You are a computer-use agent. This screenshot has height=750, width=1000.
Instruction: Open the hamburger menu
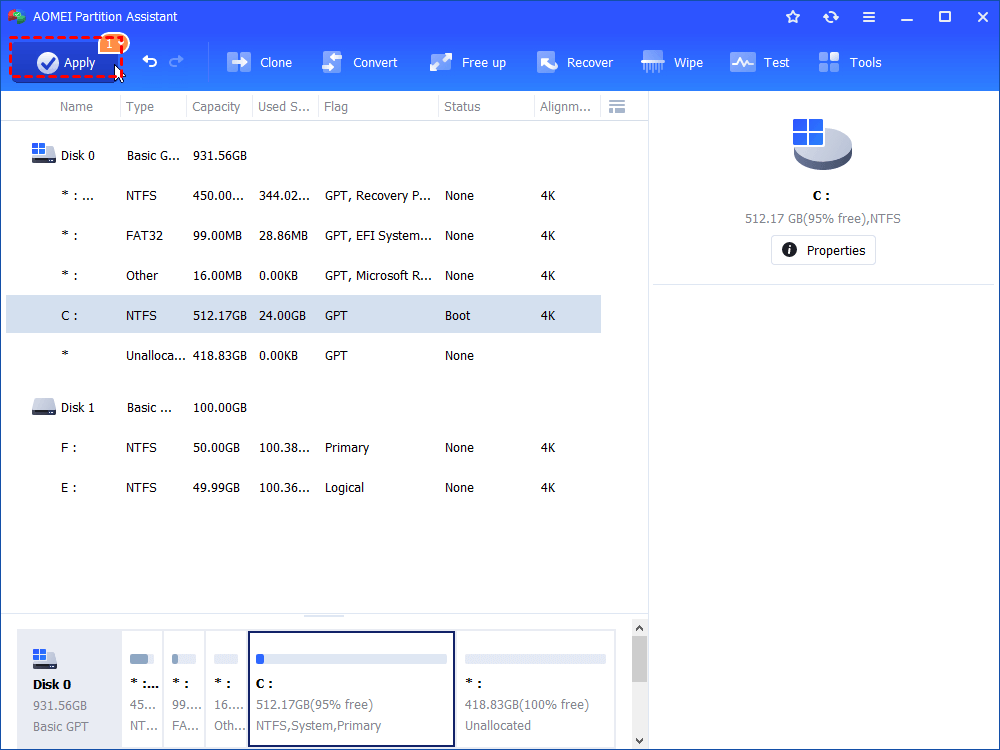pos(868,16)
